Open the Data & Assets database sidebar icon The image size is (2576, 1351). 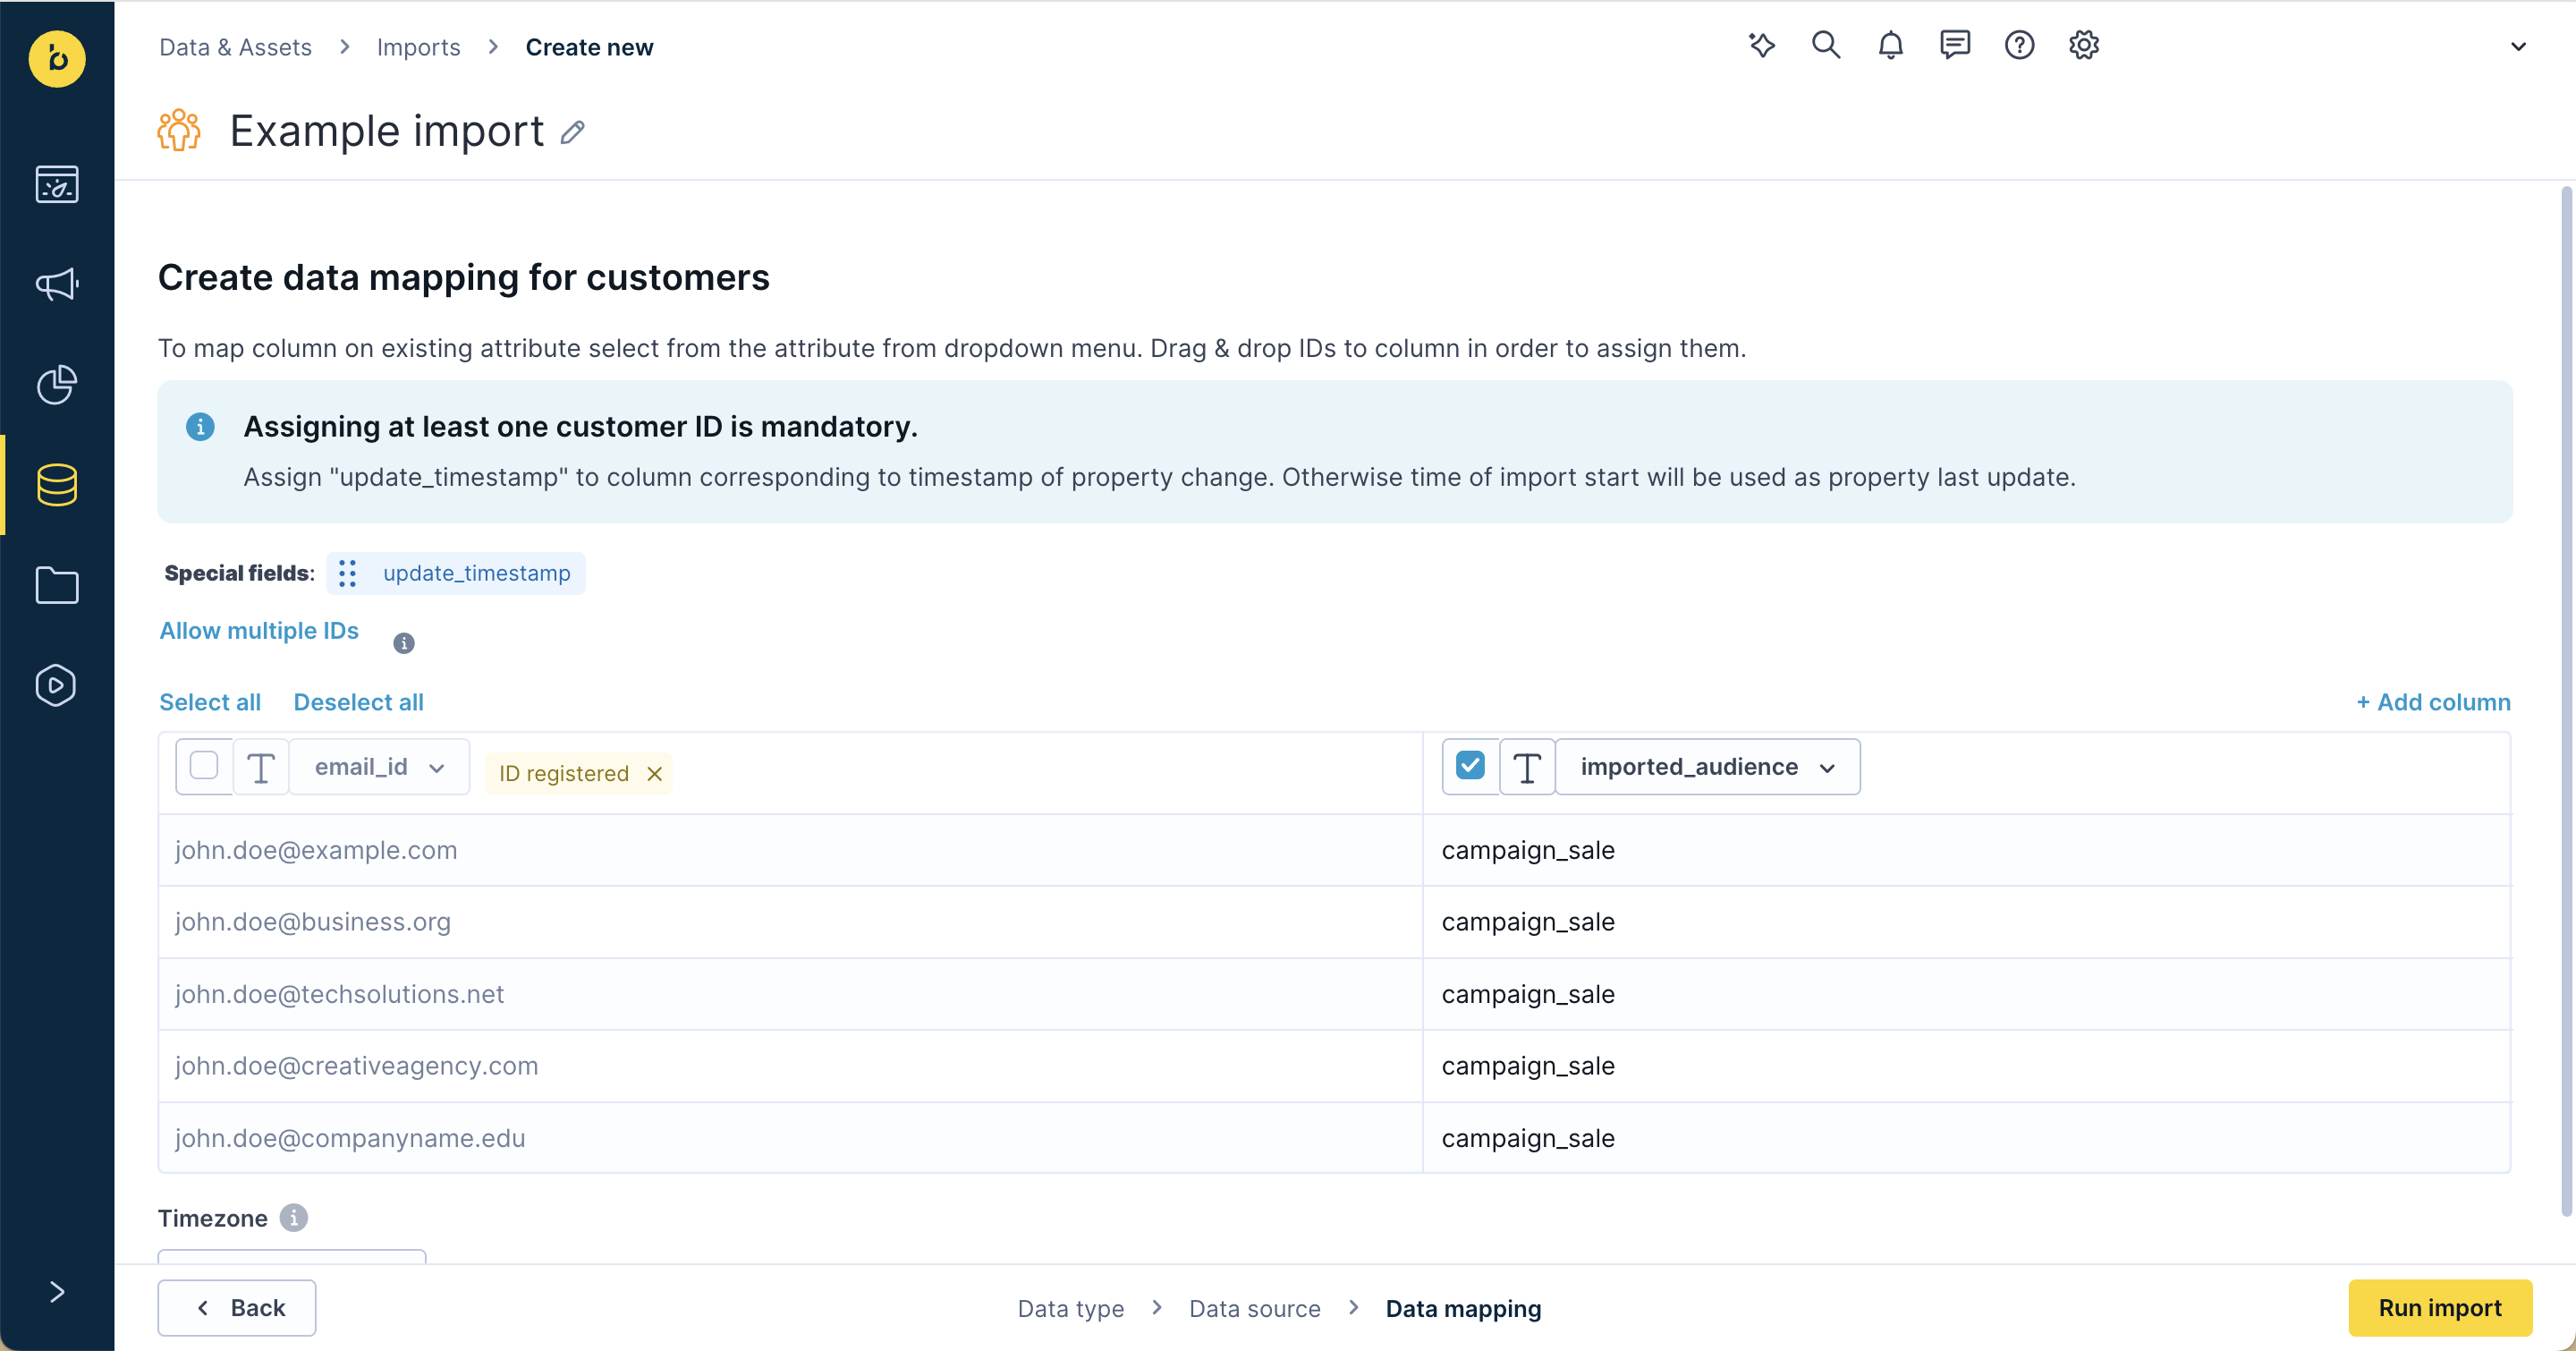[x=57, y=485]
